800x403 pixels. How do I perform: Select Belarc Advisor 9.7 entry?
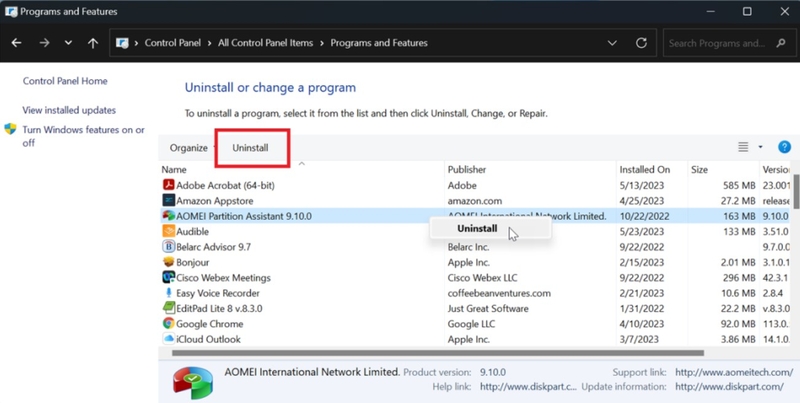(x=213, y=247)
